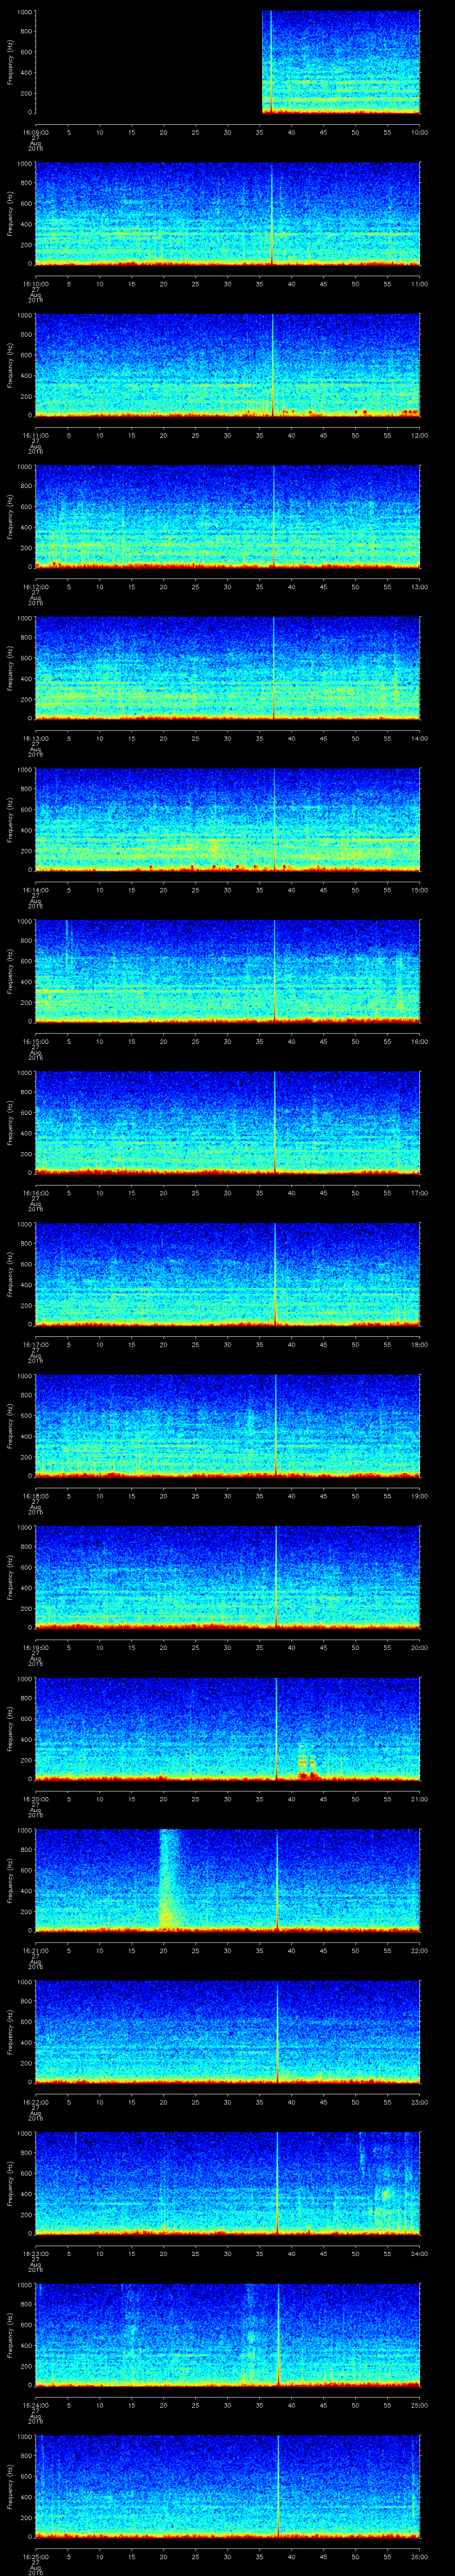Click the 16:19:00 start time label
Image resolution: width=455 pixels, height=2576 pixels.
[x=35, y=1647]
